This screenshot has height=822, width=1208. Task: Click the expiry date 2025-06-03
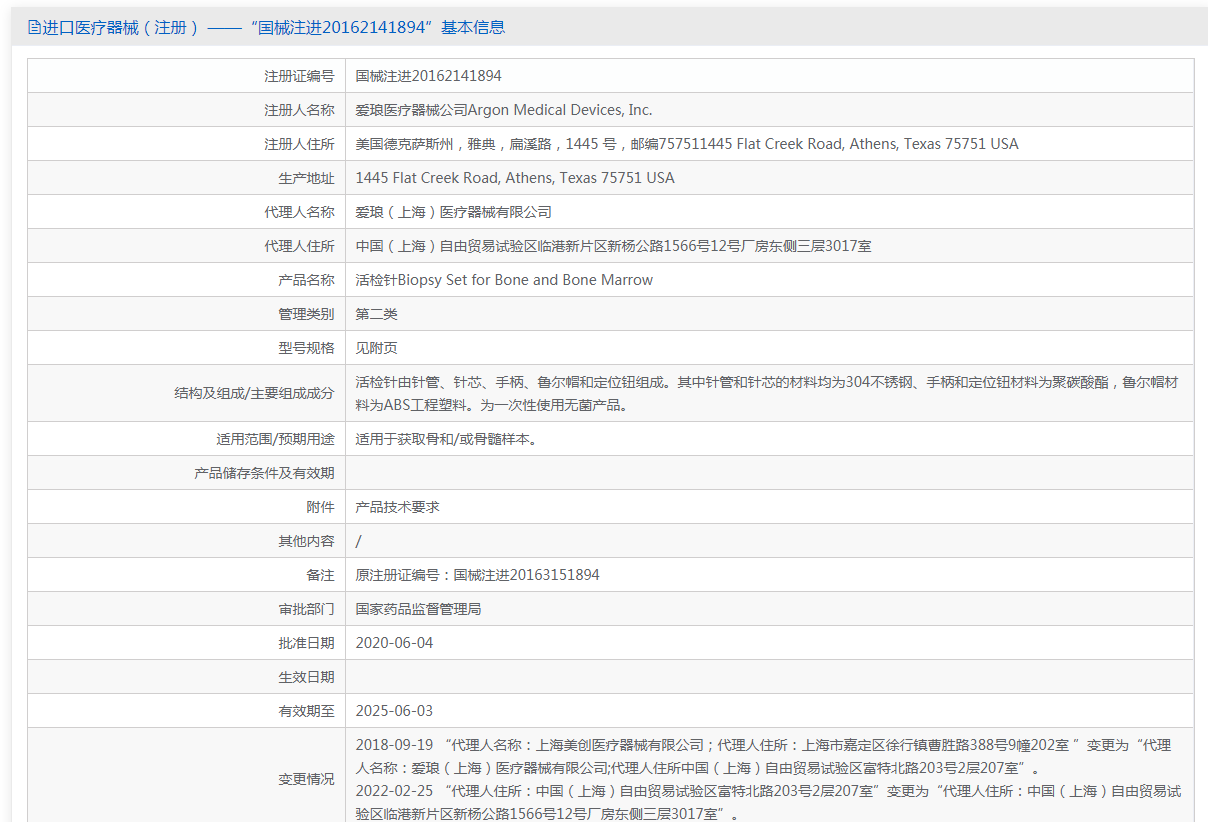pos(394,711)
